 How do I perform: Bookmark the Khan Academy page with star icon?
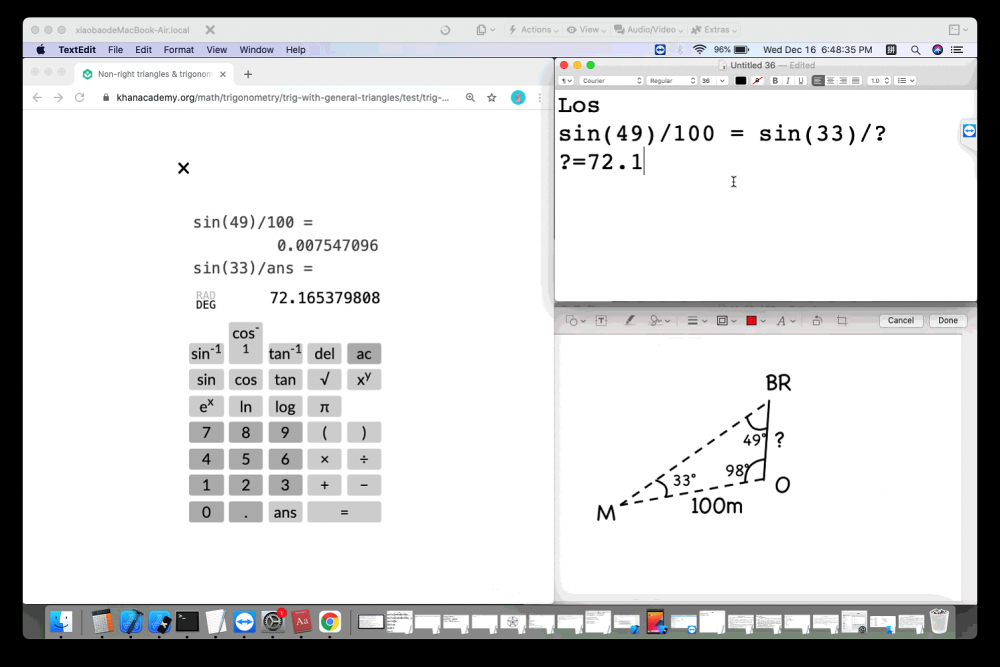click(492, 98)
